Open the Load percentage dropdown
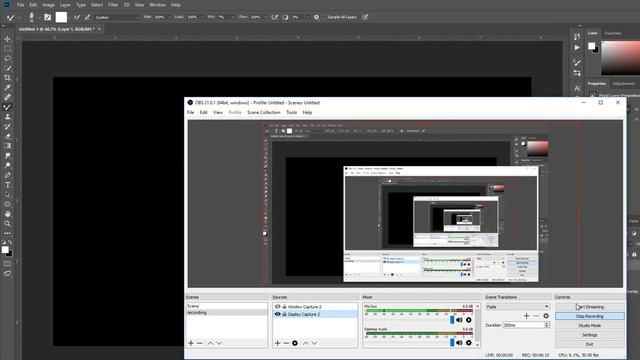The image size is (640, 360). tap(202, 17)
